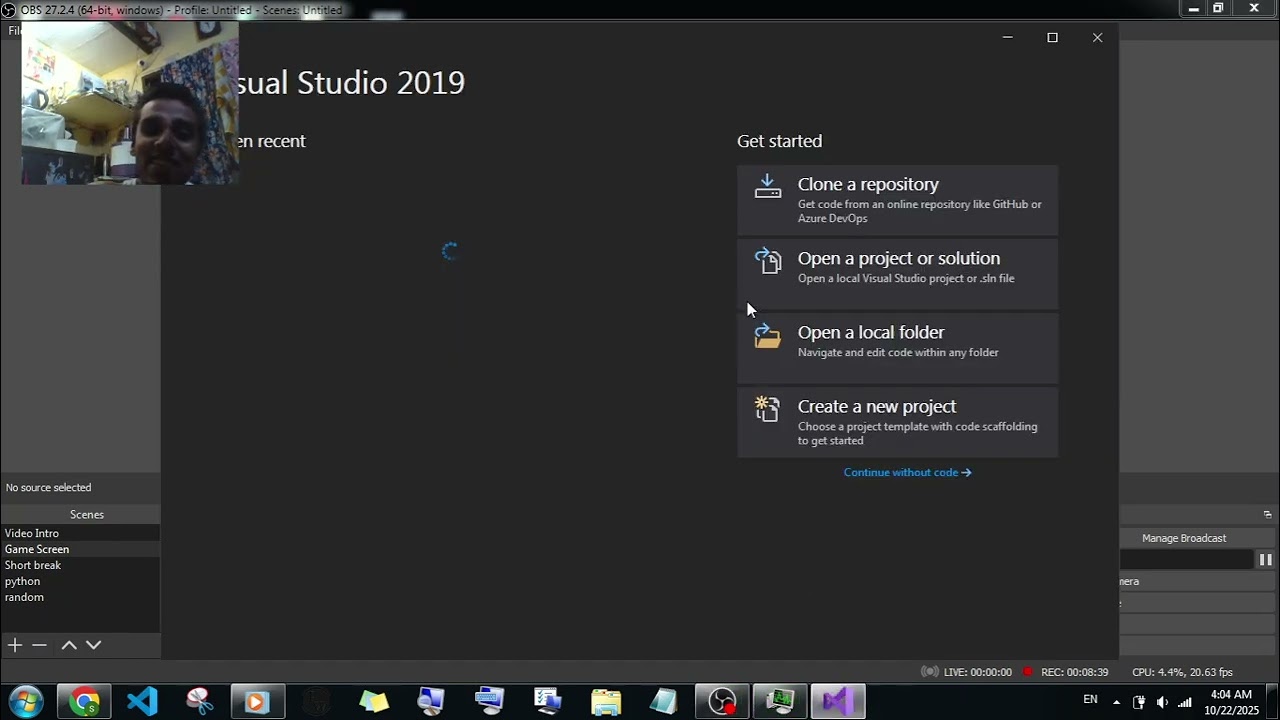Click the Create a new project icon
Screen dimensions: 1280x720
click(767, 409)
